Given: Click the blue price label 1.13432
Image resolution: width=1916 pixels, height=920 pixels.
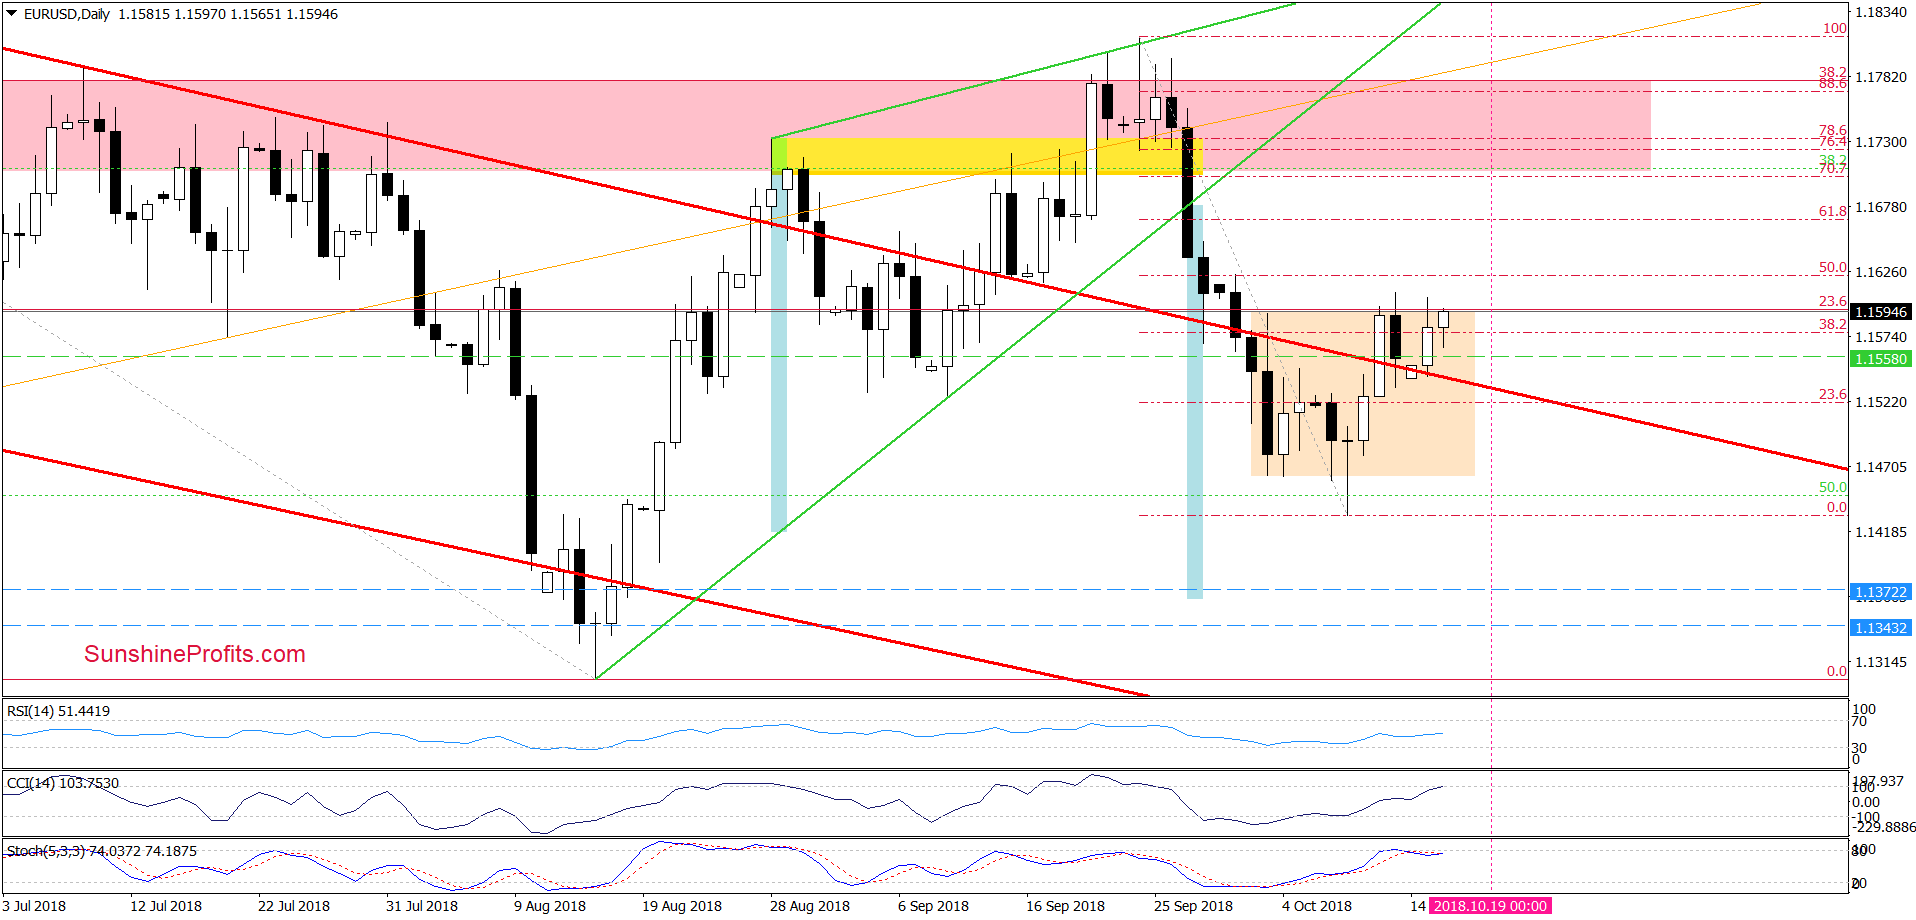Looking at the screenshot, I should tap(1881, 628).
